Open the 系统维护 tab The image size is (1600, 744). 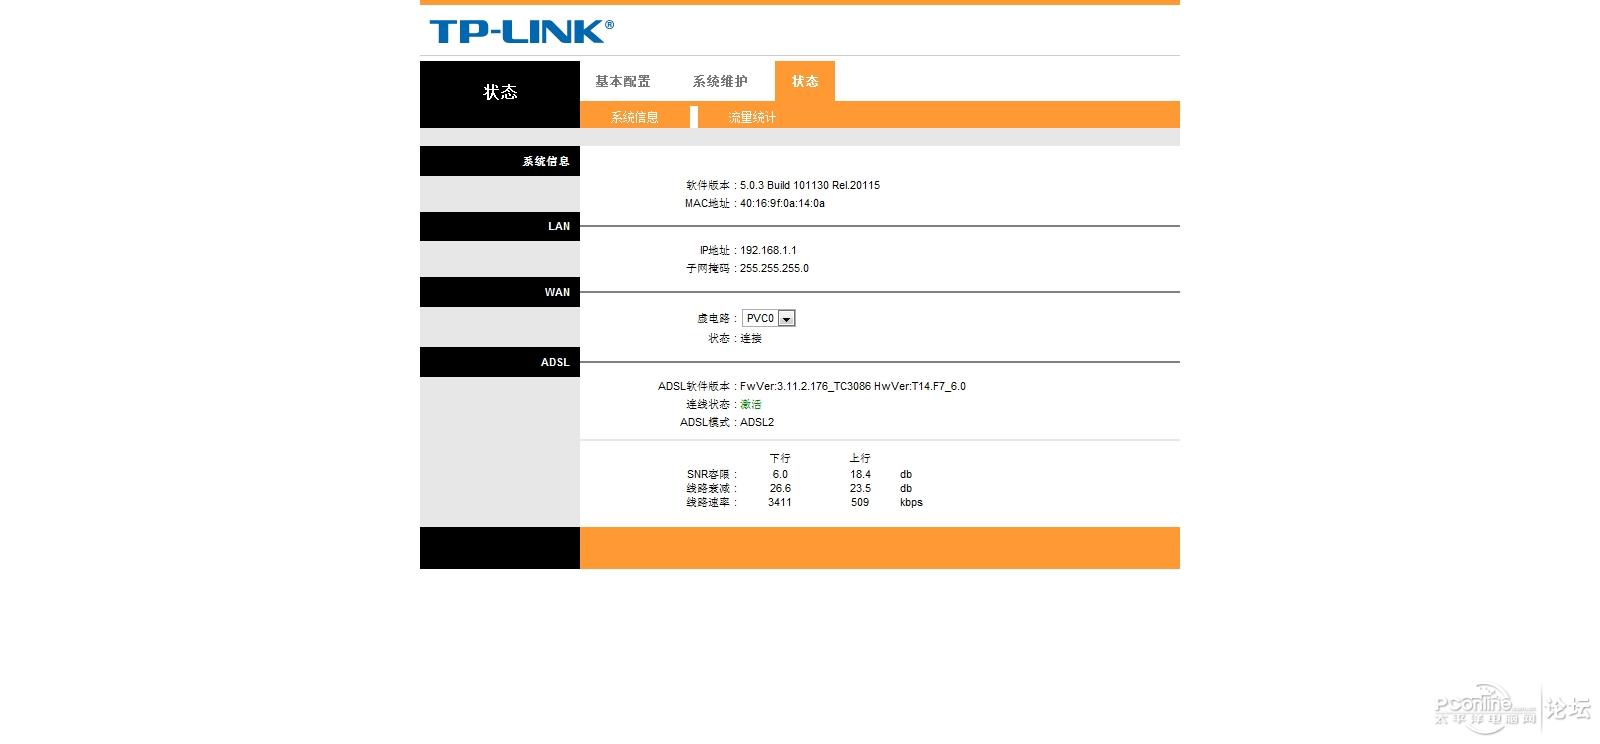click(x=720, y=81)
